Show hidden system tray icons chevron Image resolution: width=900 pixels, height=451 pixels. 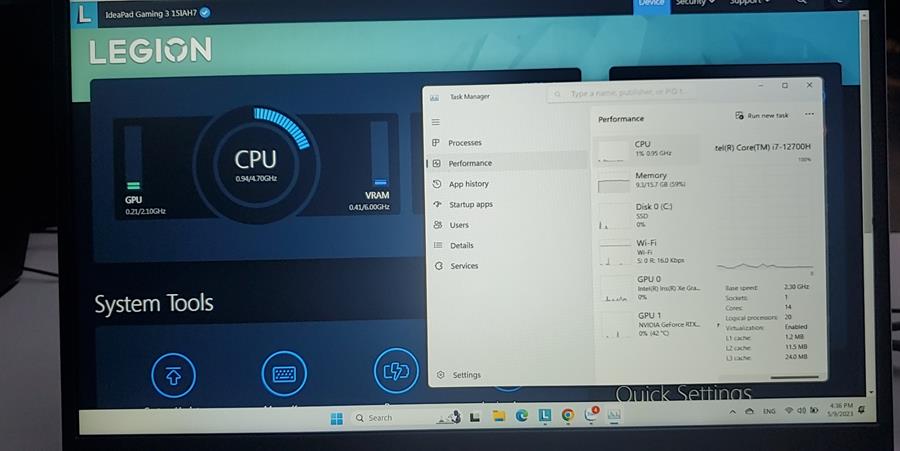[733, 411]
